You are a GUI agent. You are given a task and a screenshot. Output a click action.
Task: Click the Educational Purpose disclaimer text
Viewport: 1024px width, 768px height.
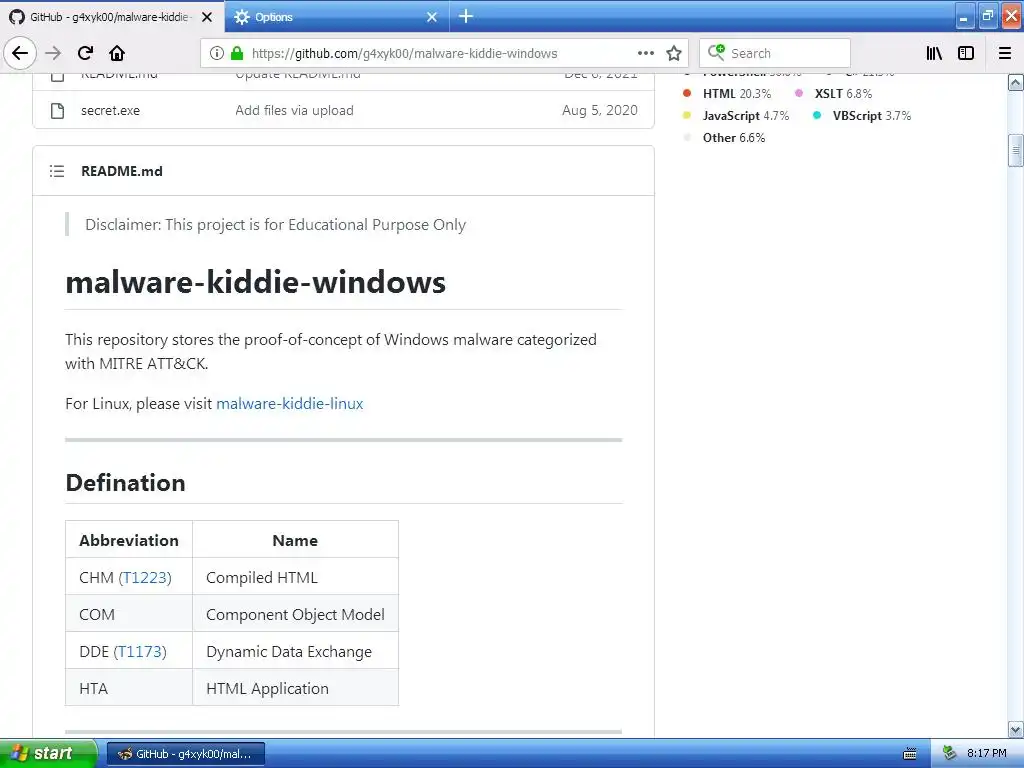[276, 225]
